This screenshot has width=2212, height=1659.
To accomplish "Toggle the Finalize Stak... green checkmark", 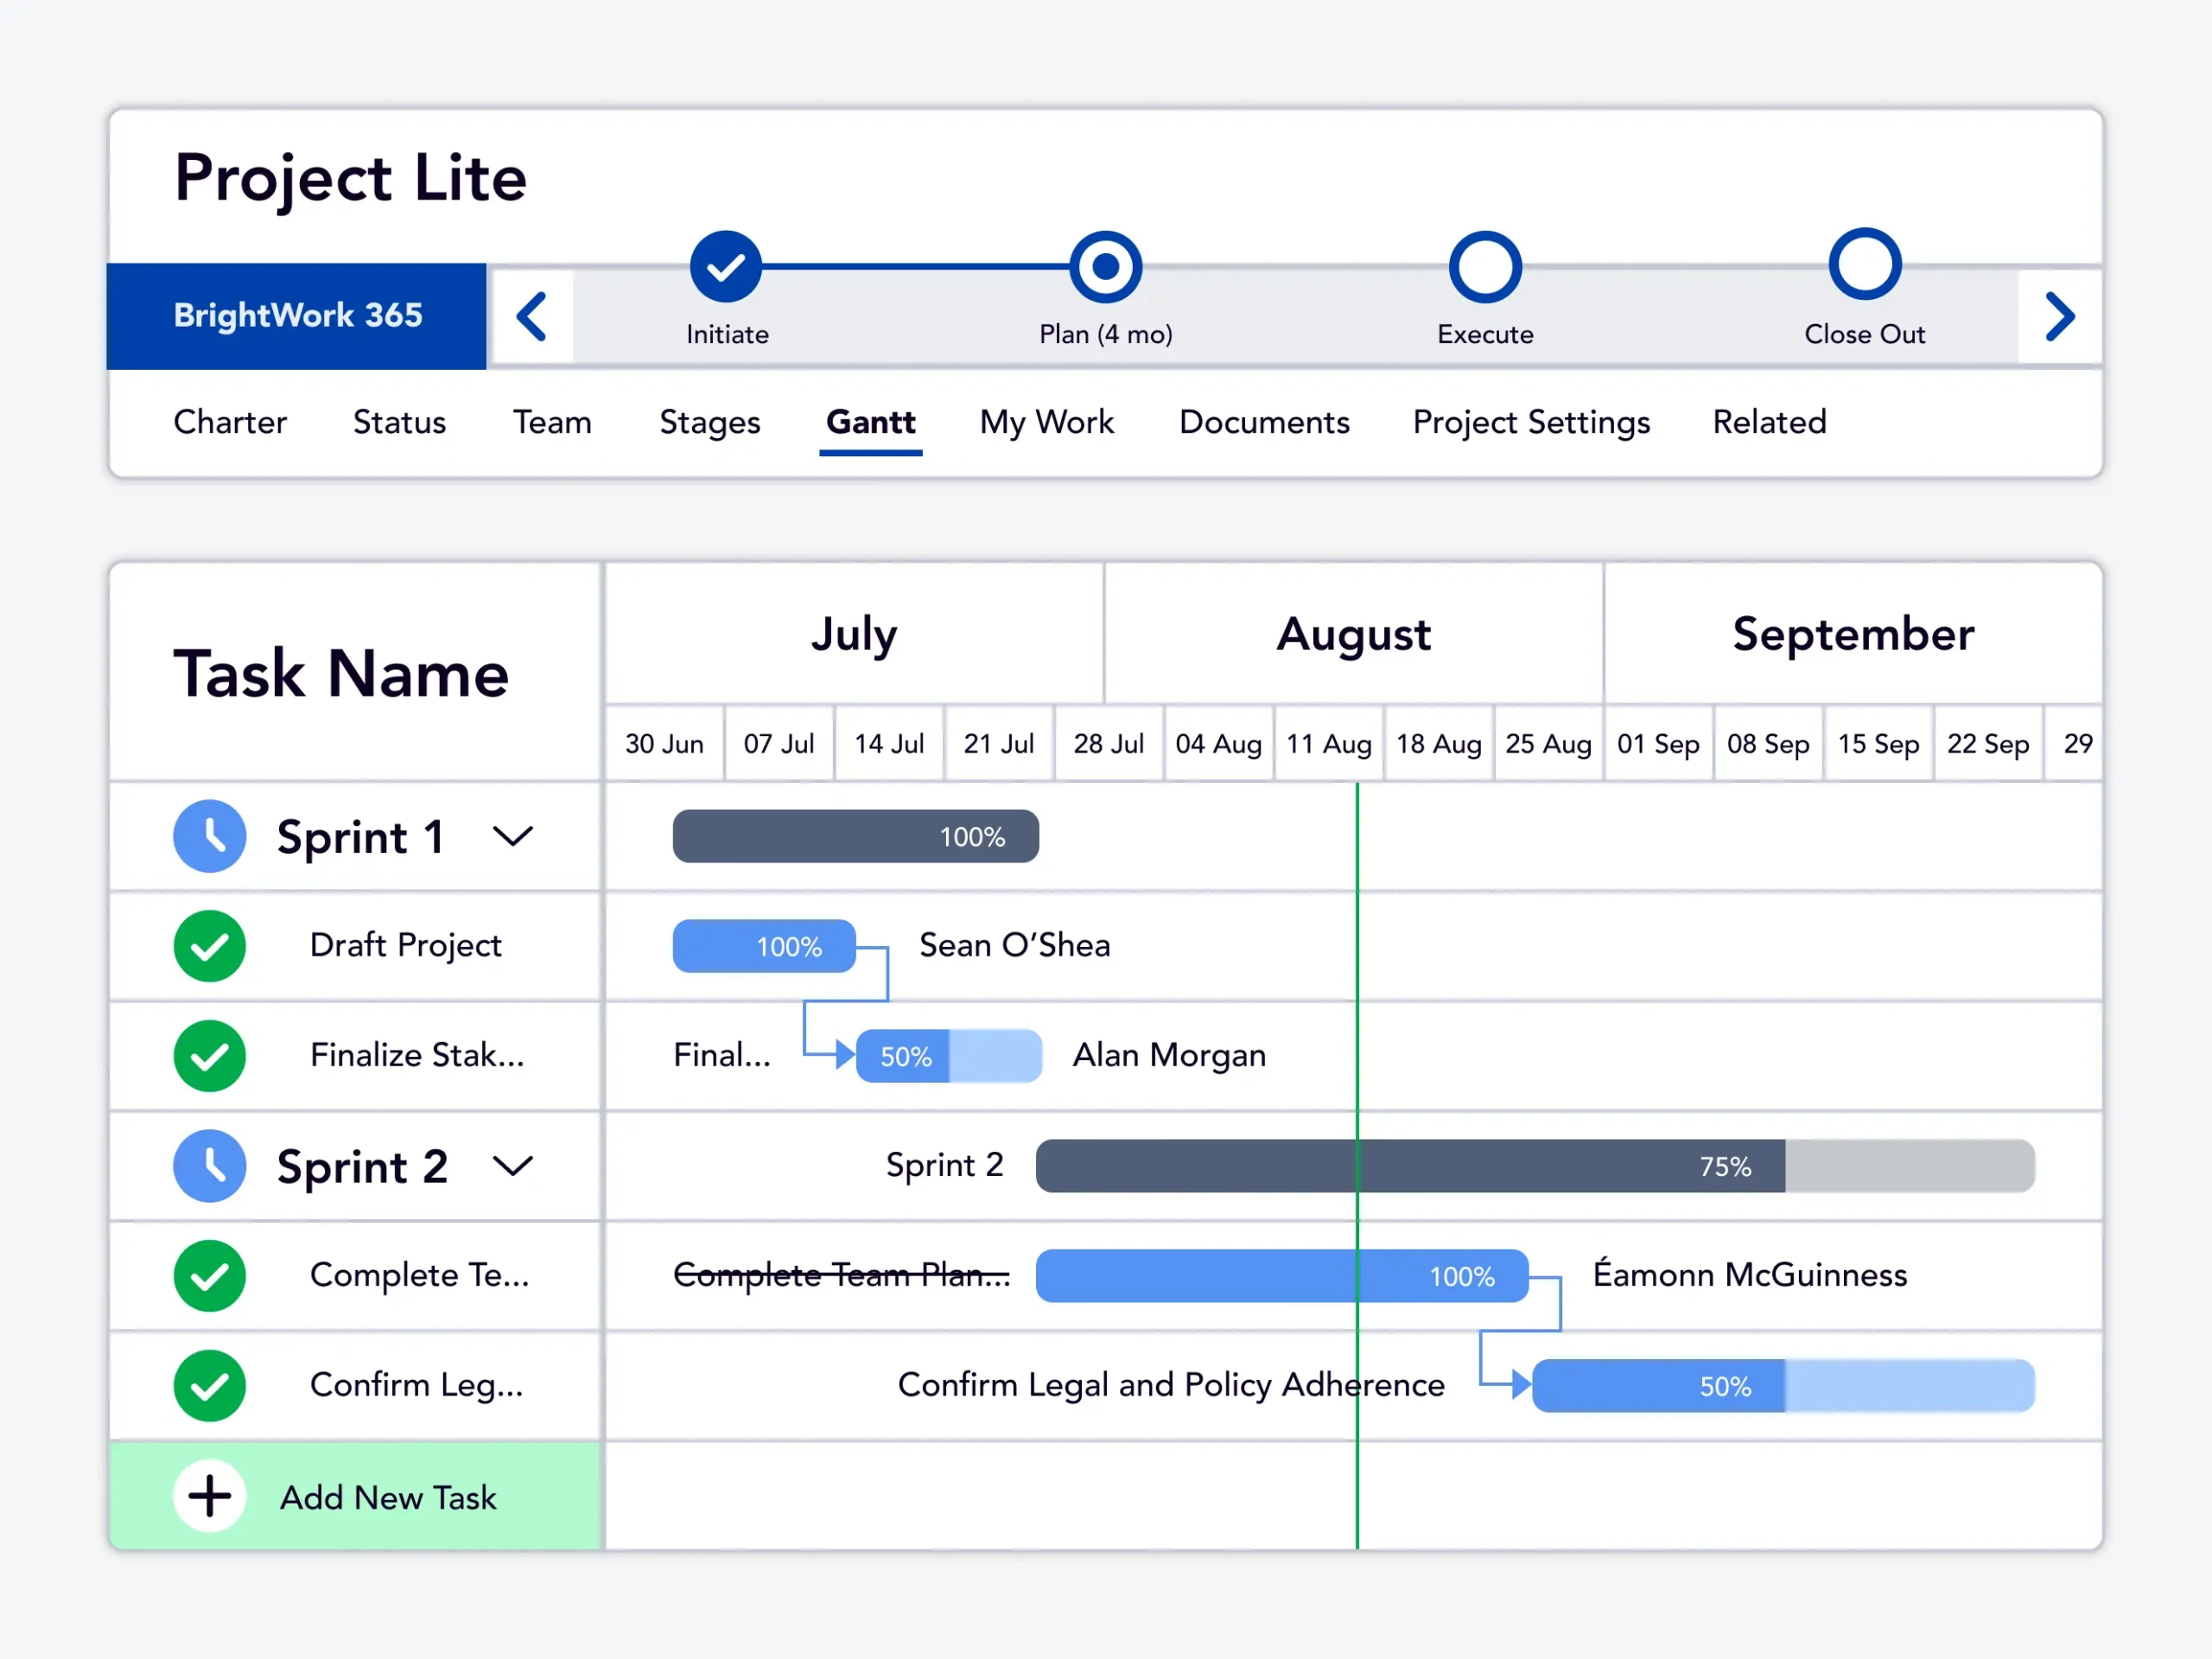I will click(210, 1056).
